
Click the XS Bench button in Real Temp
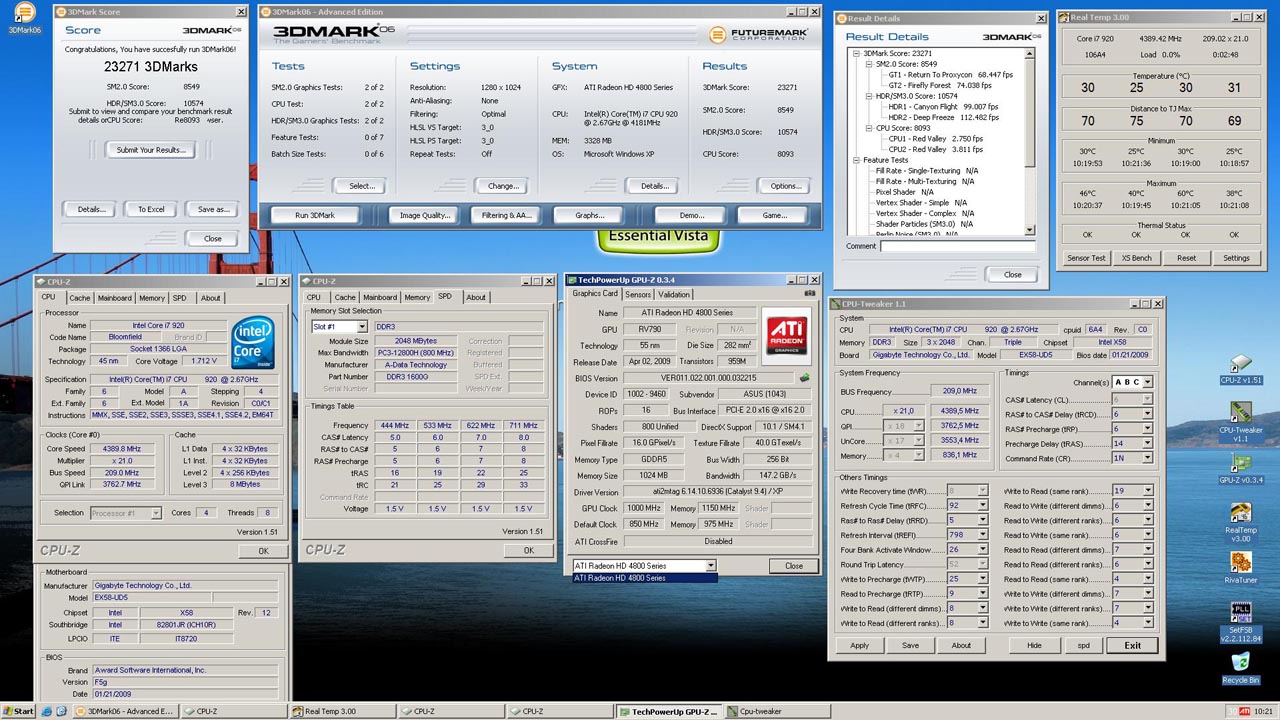point(1136,258)
